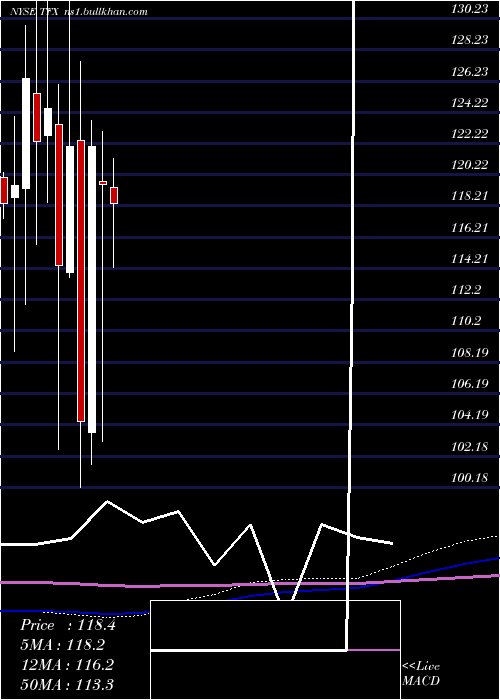Viewport: 500px width, 700px height.
Task: Click the 116.21 price axis label
Action: pyautogui.click(x=470, y=228)
